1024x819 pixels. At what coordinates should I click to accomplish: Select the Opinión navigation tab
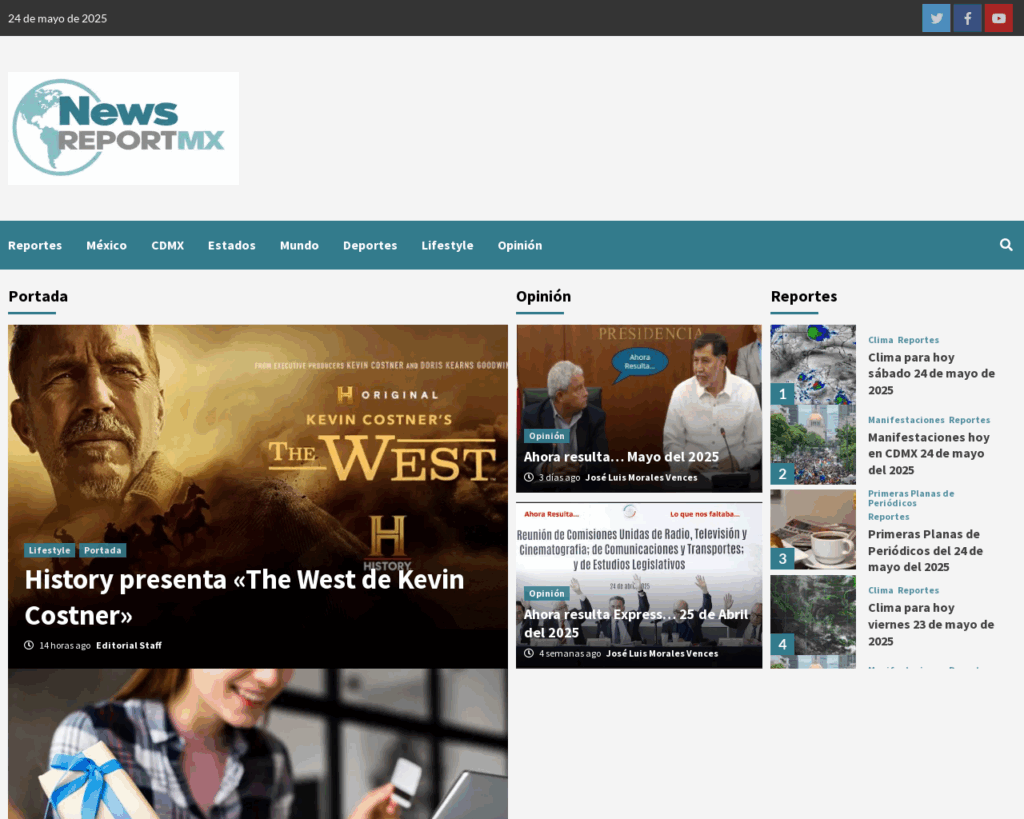519,245
